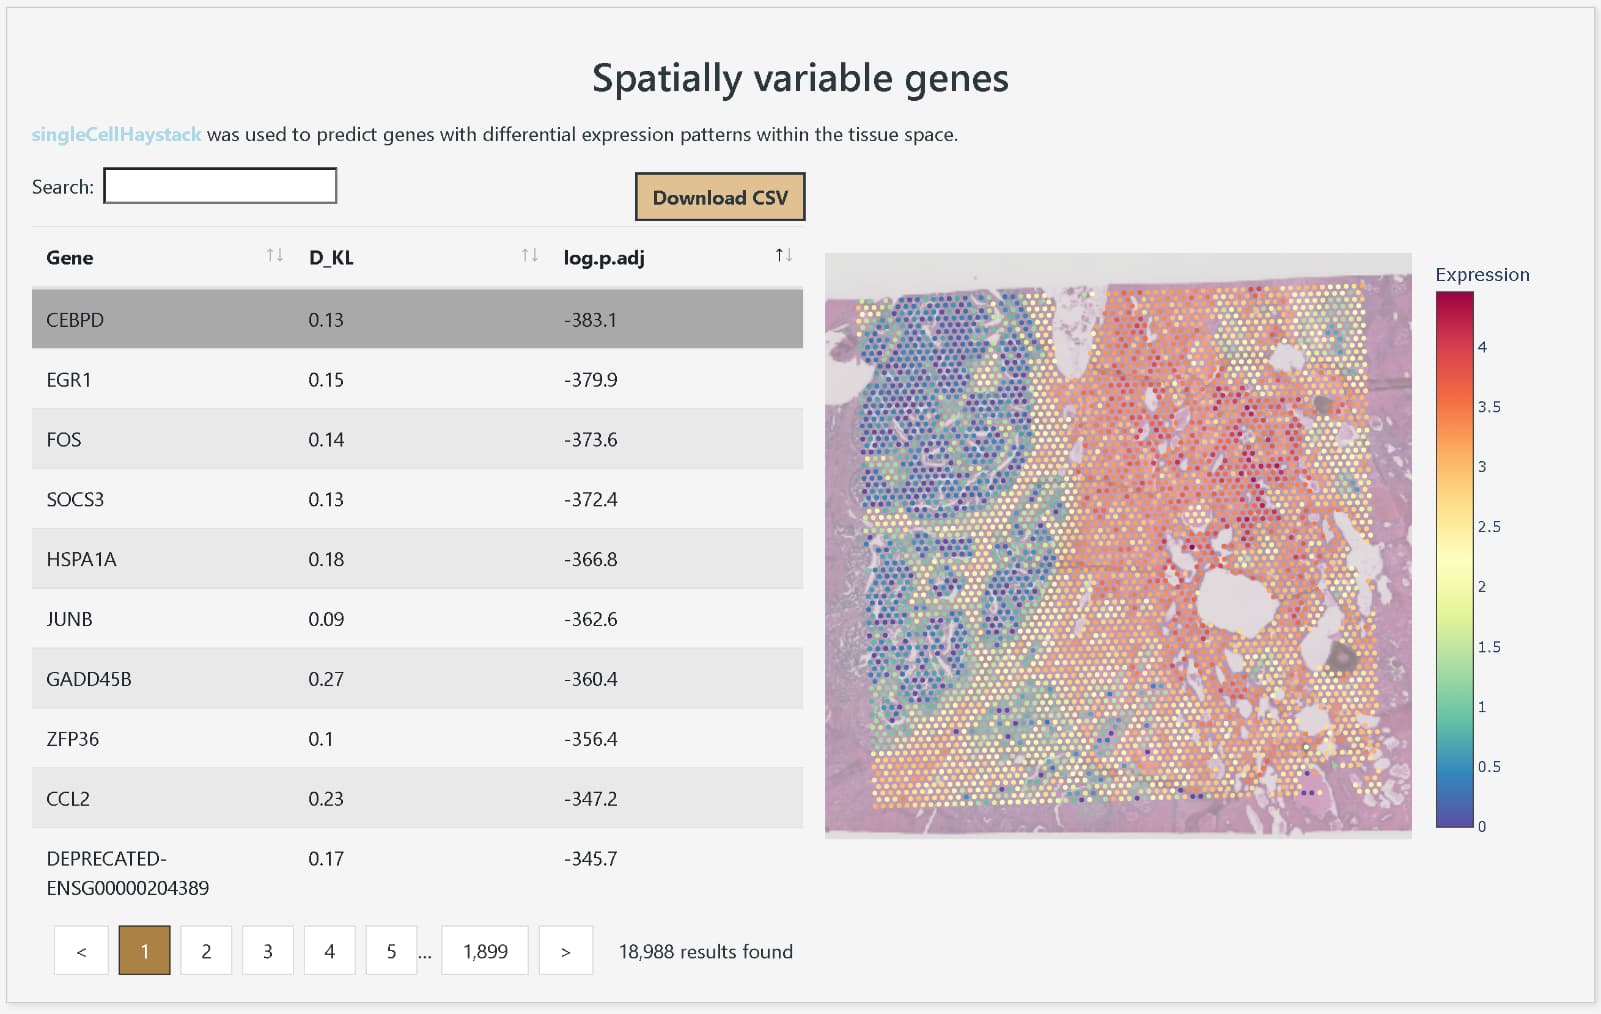Jump to page 5 of results

[391, 951]
